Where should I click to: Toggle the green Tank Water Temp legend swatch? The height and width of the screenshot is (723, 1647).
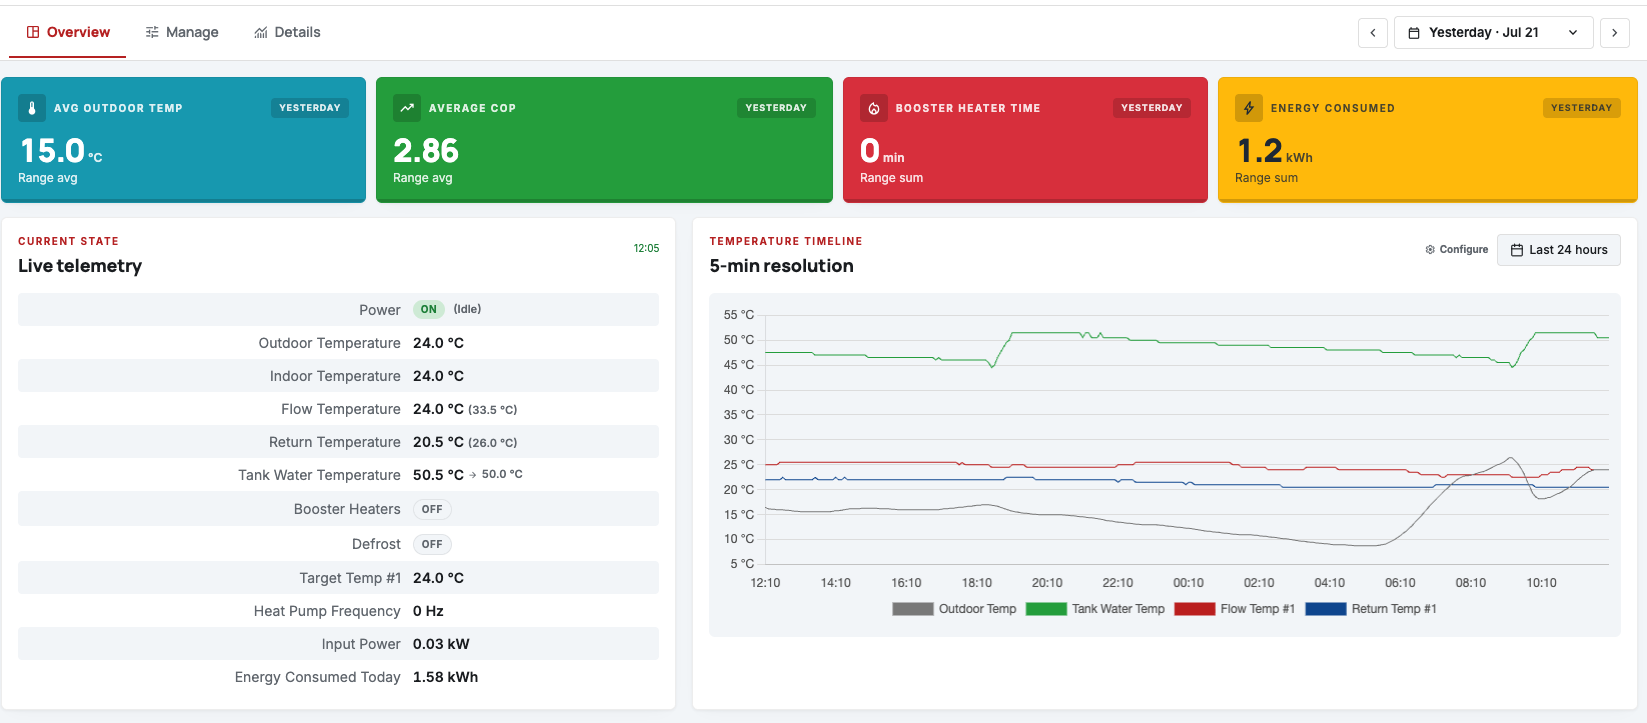1046,609
